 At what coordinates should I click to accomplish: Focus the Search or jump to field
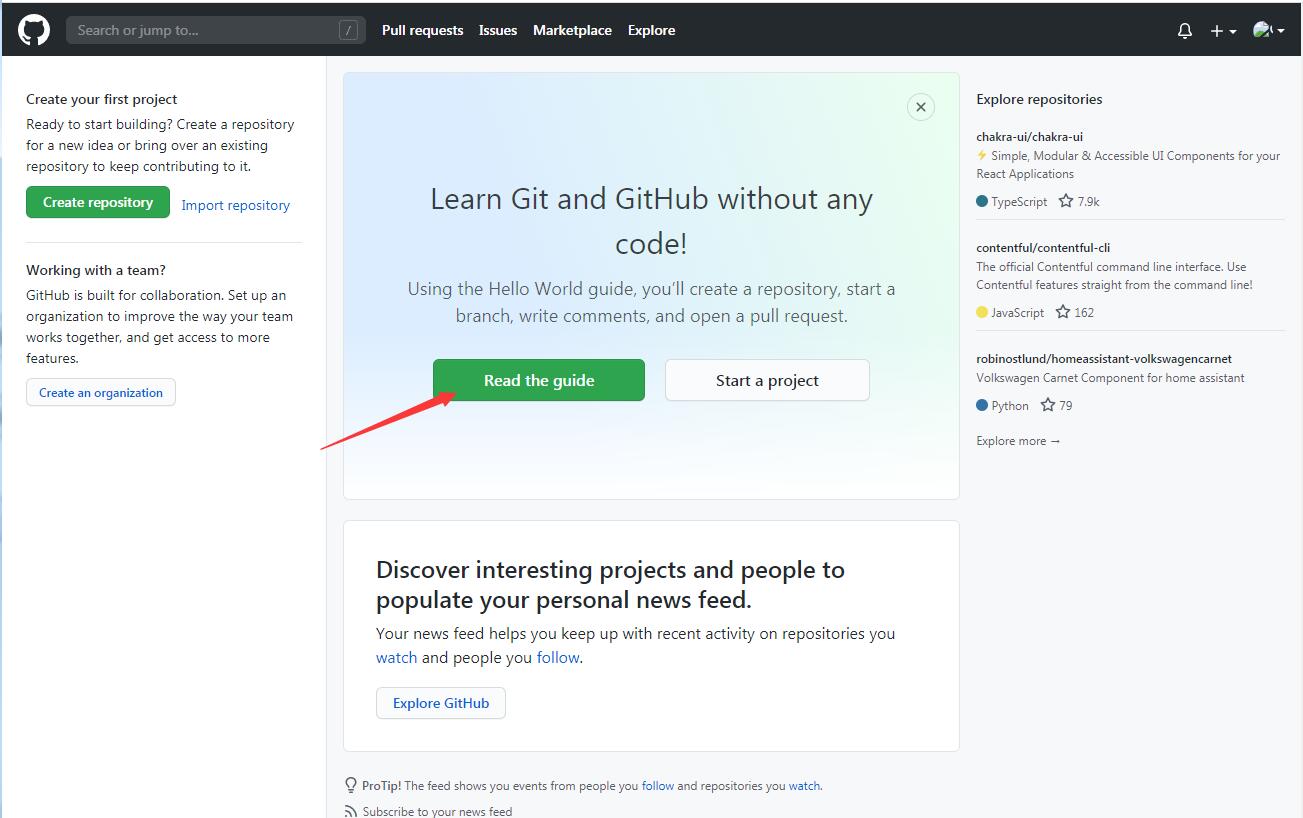(x=216, y=30)
